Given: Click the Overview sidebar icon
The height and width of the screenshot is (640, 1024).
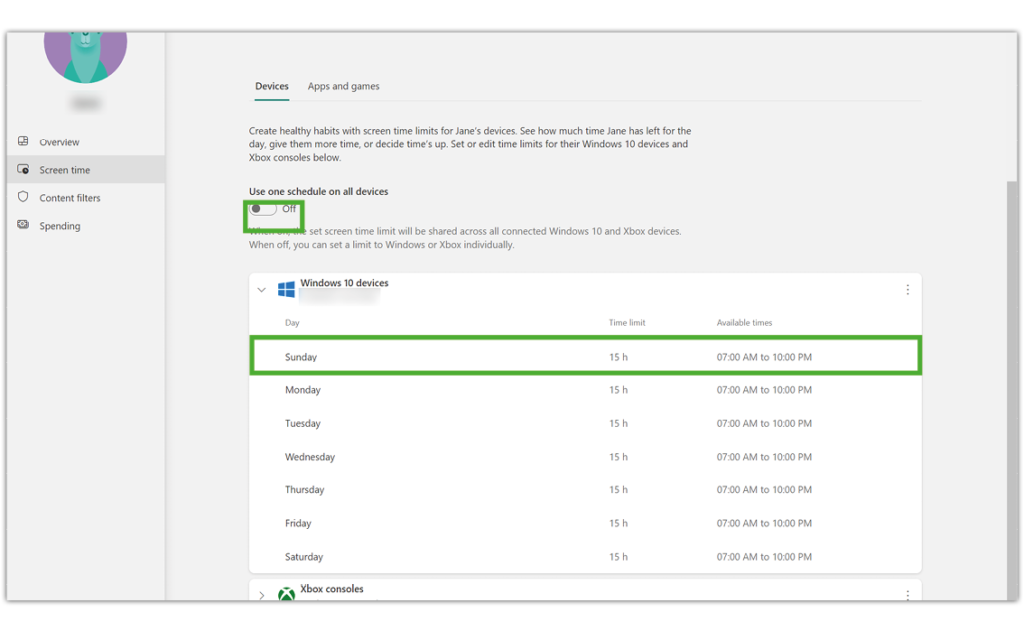Looking at the screenshot, I should click(x=23, y=142).
